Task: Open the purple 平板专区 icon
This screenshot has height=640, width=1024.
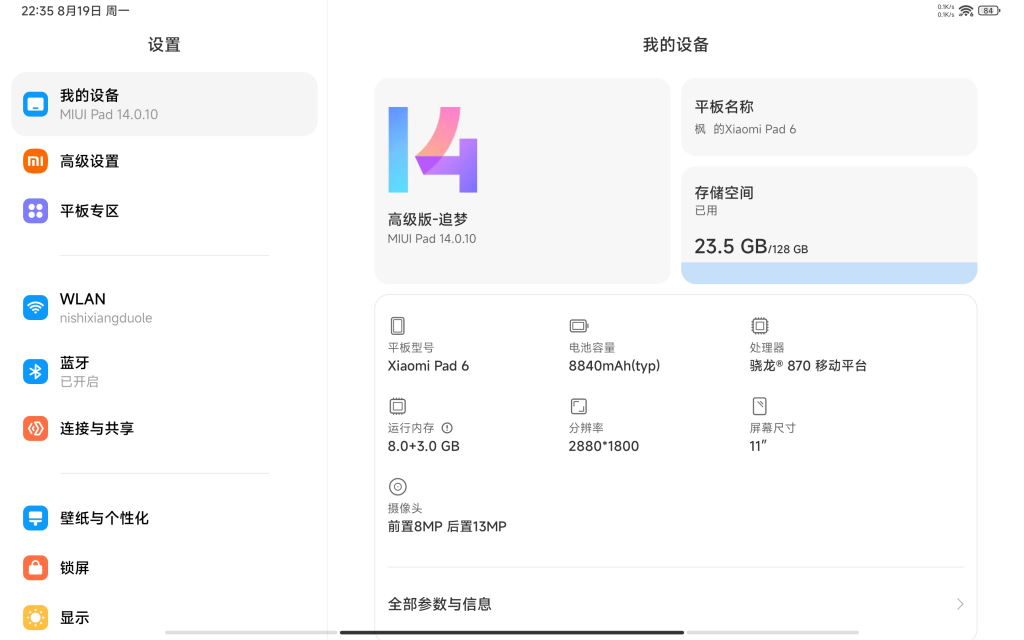Action: [x=35, y=211]
